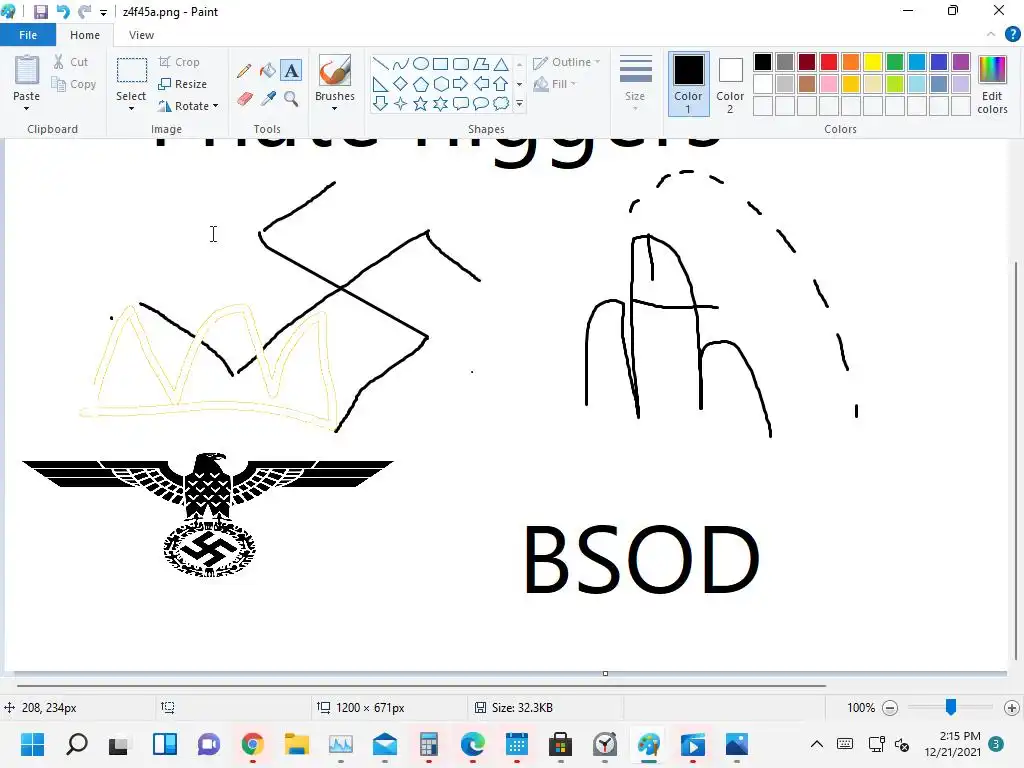Select the Fill with color bucket tool
Screen dimensions: 1024x768
(268, 71)
